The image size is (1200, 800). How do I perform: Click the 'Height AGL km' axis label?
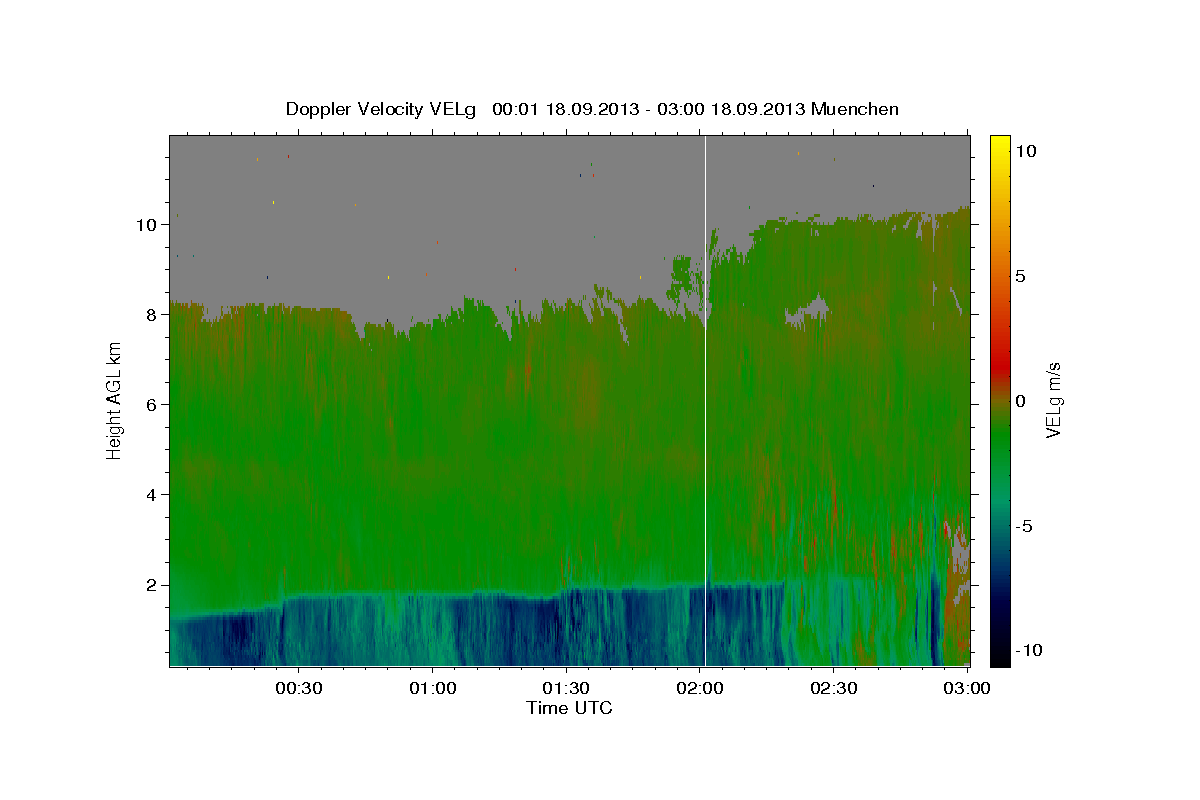coord(114,400)
